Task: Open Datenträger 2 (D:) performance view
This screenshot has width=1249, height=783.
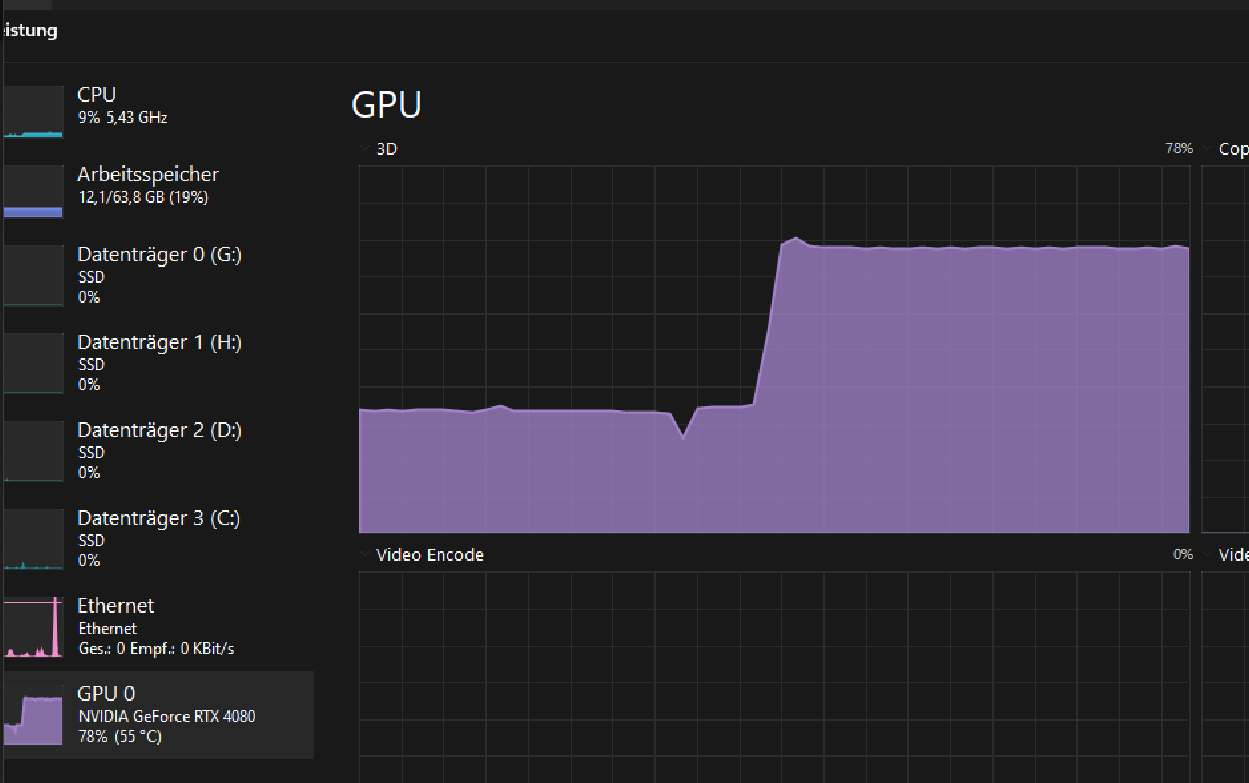Action: tap(159, 431)
